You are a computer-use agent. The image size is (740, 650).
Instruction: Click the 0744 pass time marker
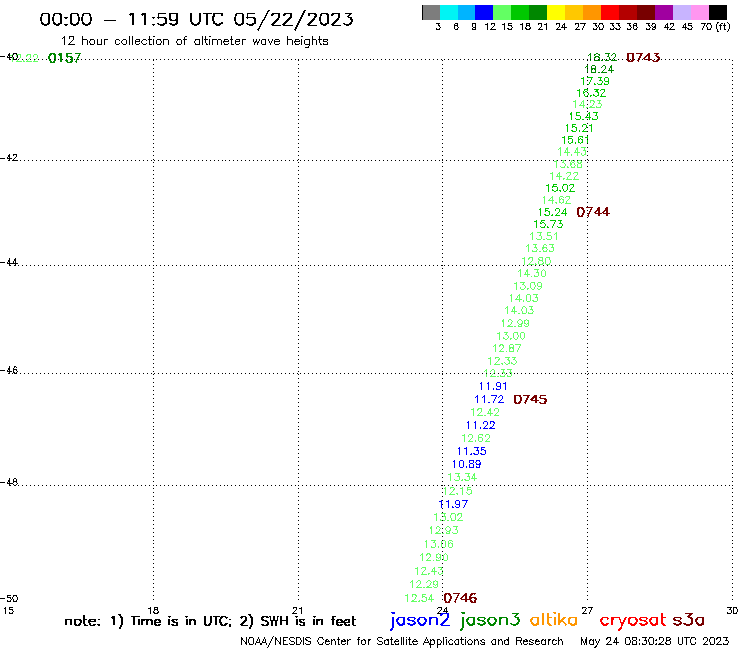pos(593,212)
